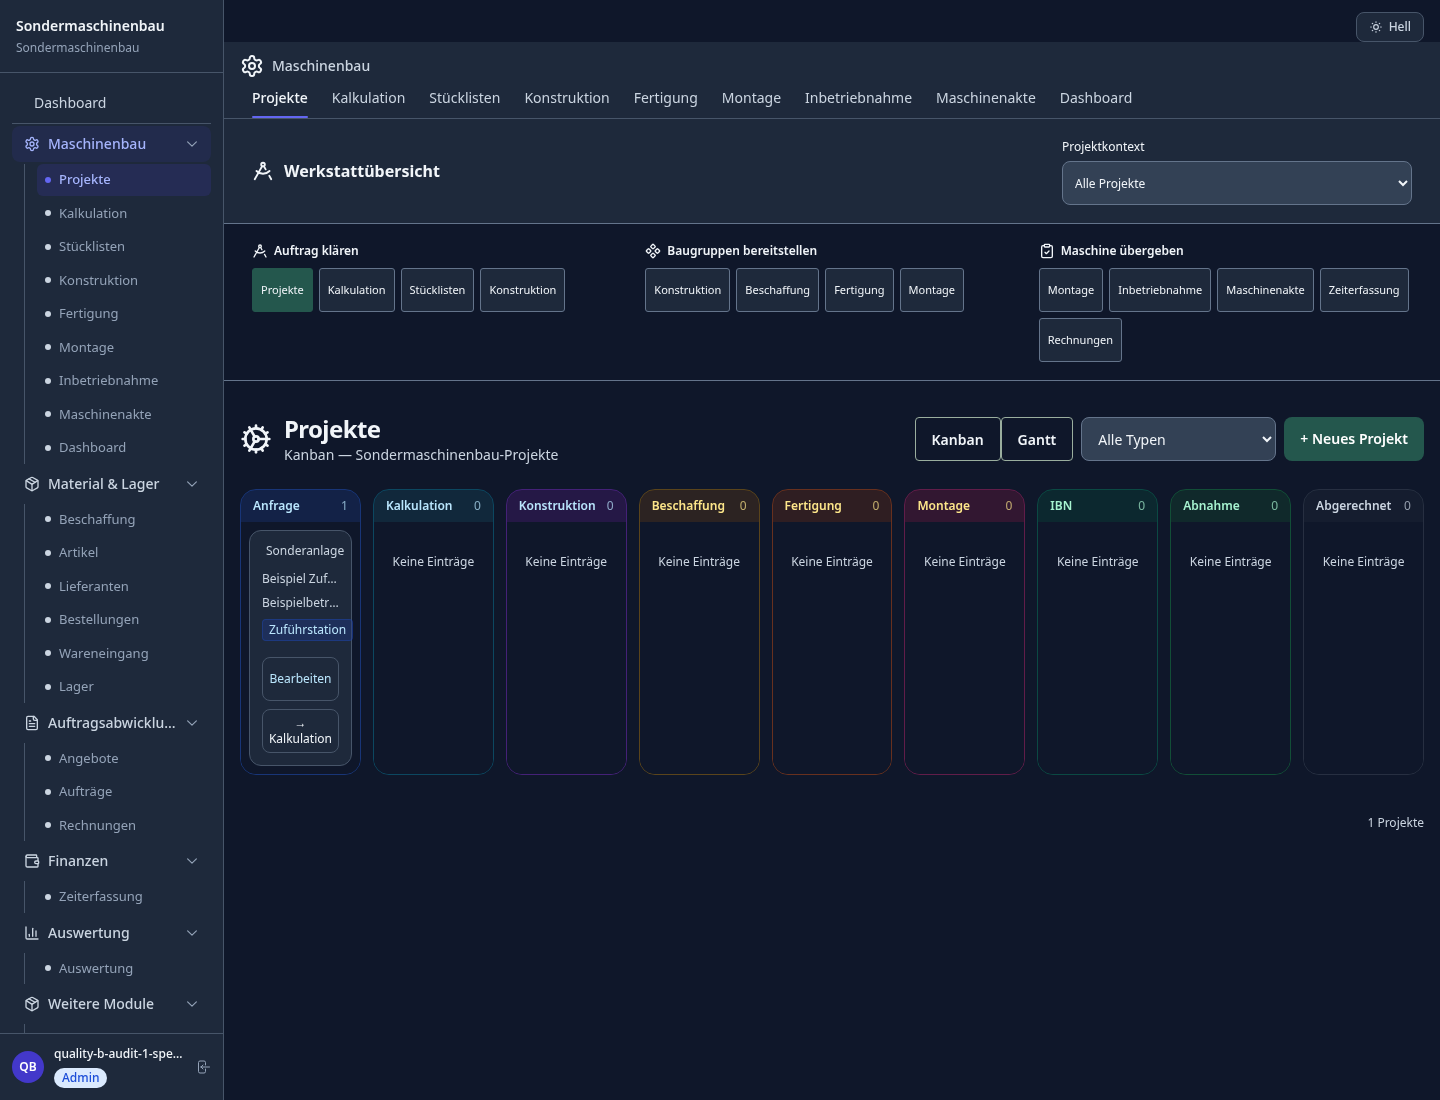Click the Sonderanlage card title
The image size is (1440, 1100).
click(x=305, y=551)
